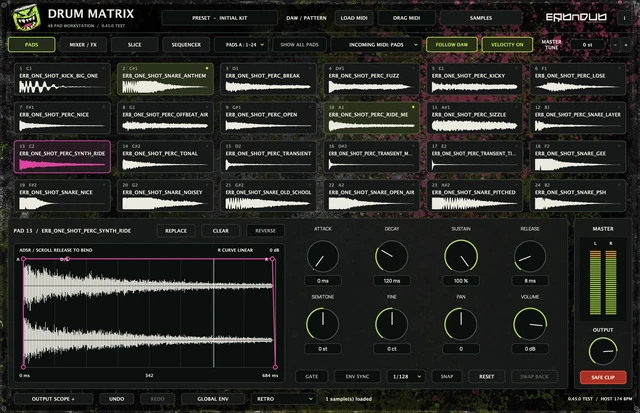Screen dimensions: 640x413
Task: Click the REPLACE sample button
Action: tap(176, 231)
